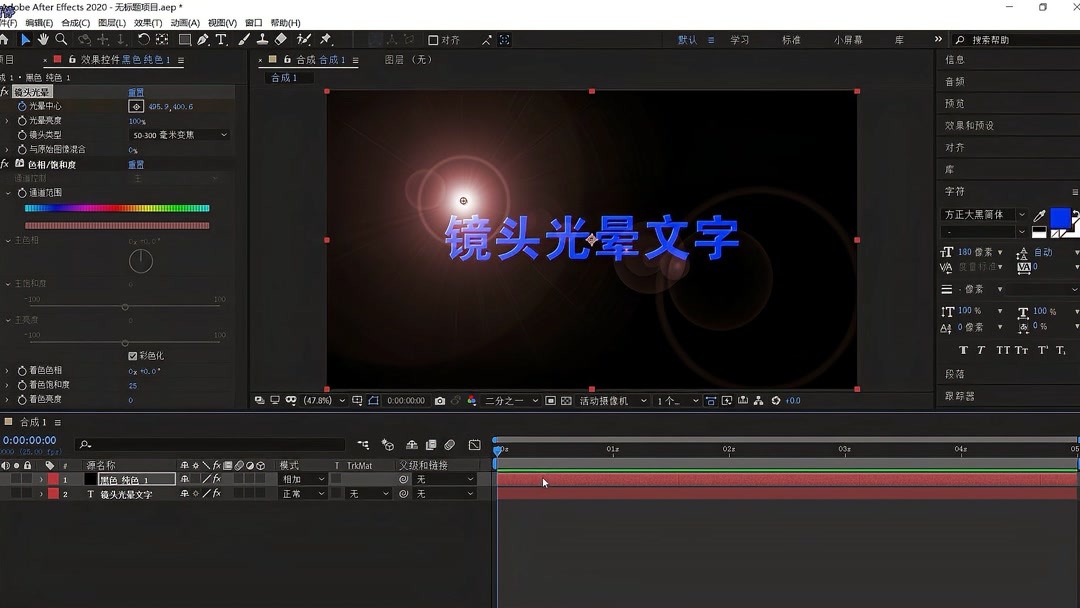
Task: Take a snapshot of the composition viewer
Action: point(440,400)
